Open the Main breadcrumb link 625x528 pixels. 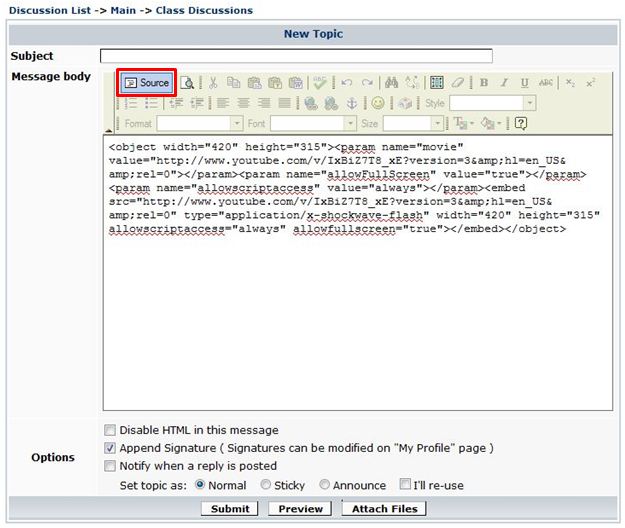pyautogui.click(x=123, y=10)
